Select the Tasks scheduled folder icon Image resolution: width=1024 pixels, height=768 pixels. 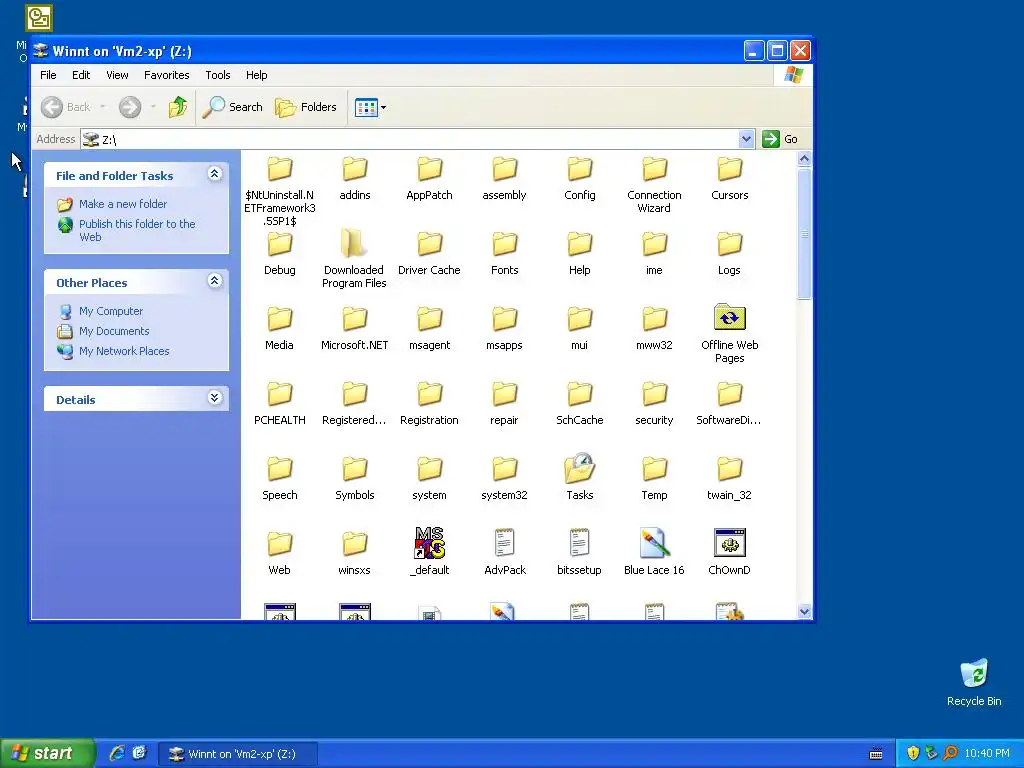(x=579, y=468)
